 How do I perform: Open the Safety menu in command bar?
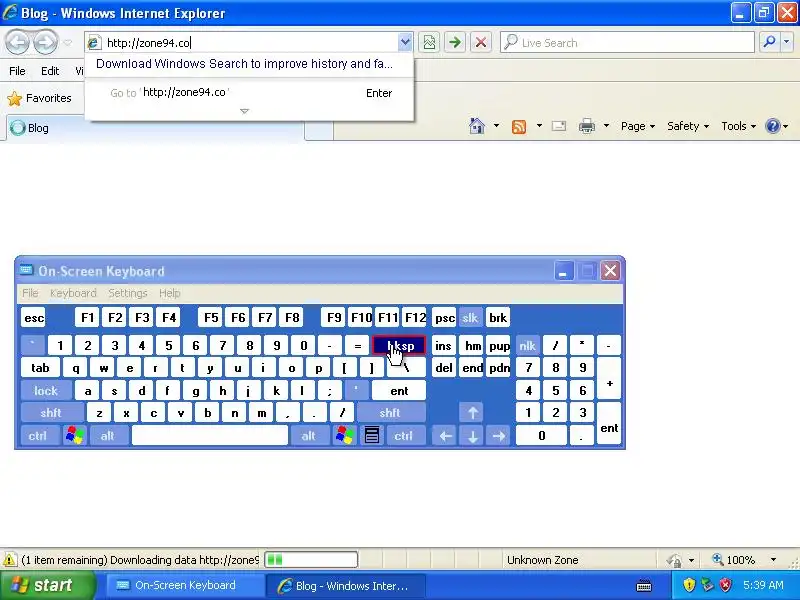pos(688,126)
